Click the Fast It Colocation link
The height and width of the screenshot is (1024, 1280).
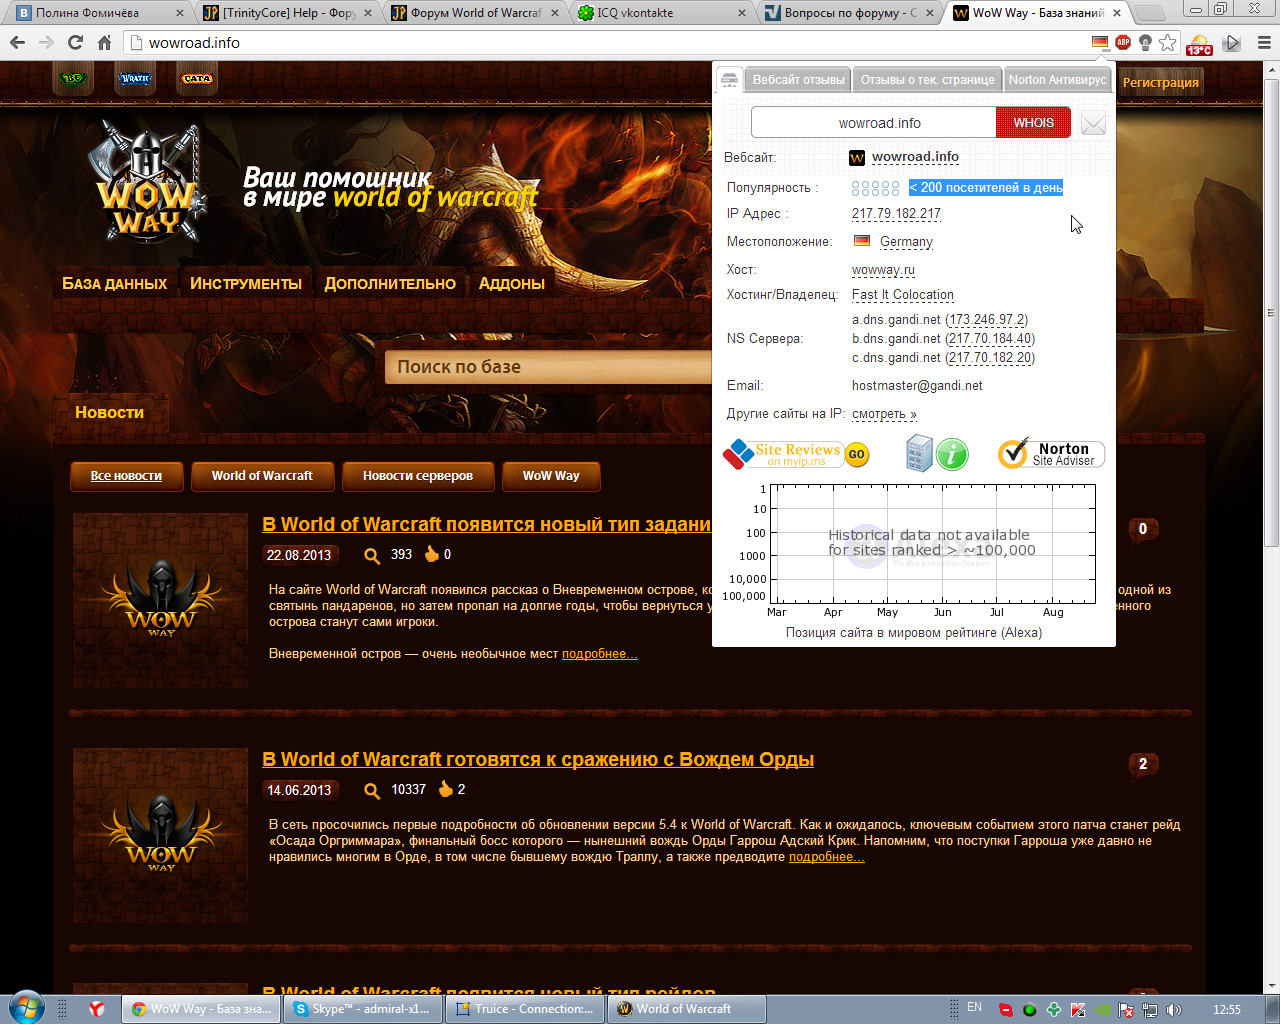(903, 295)
